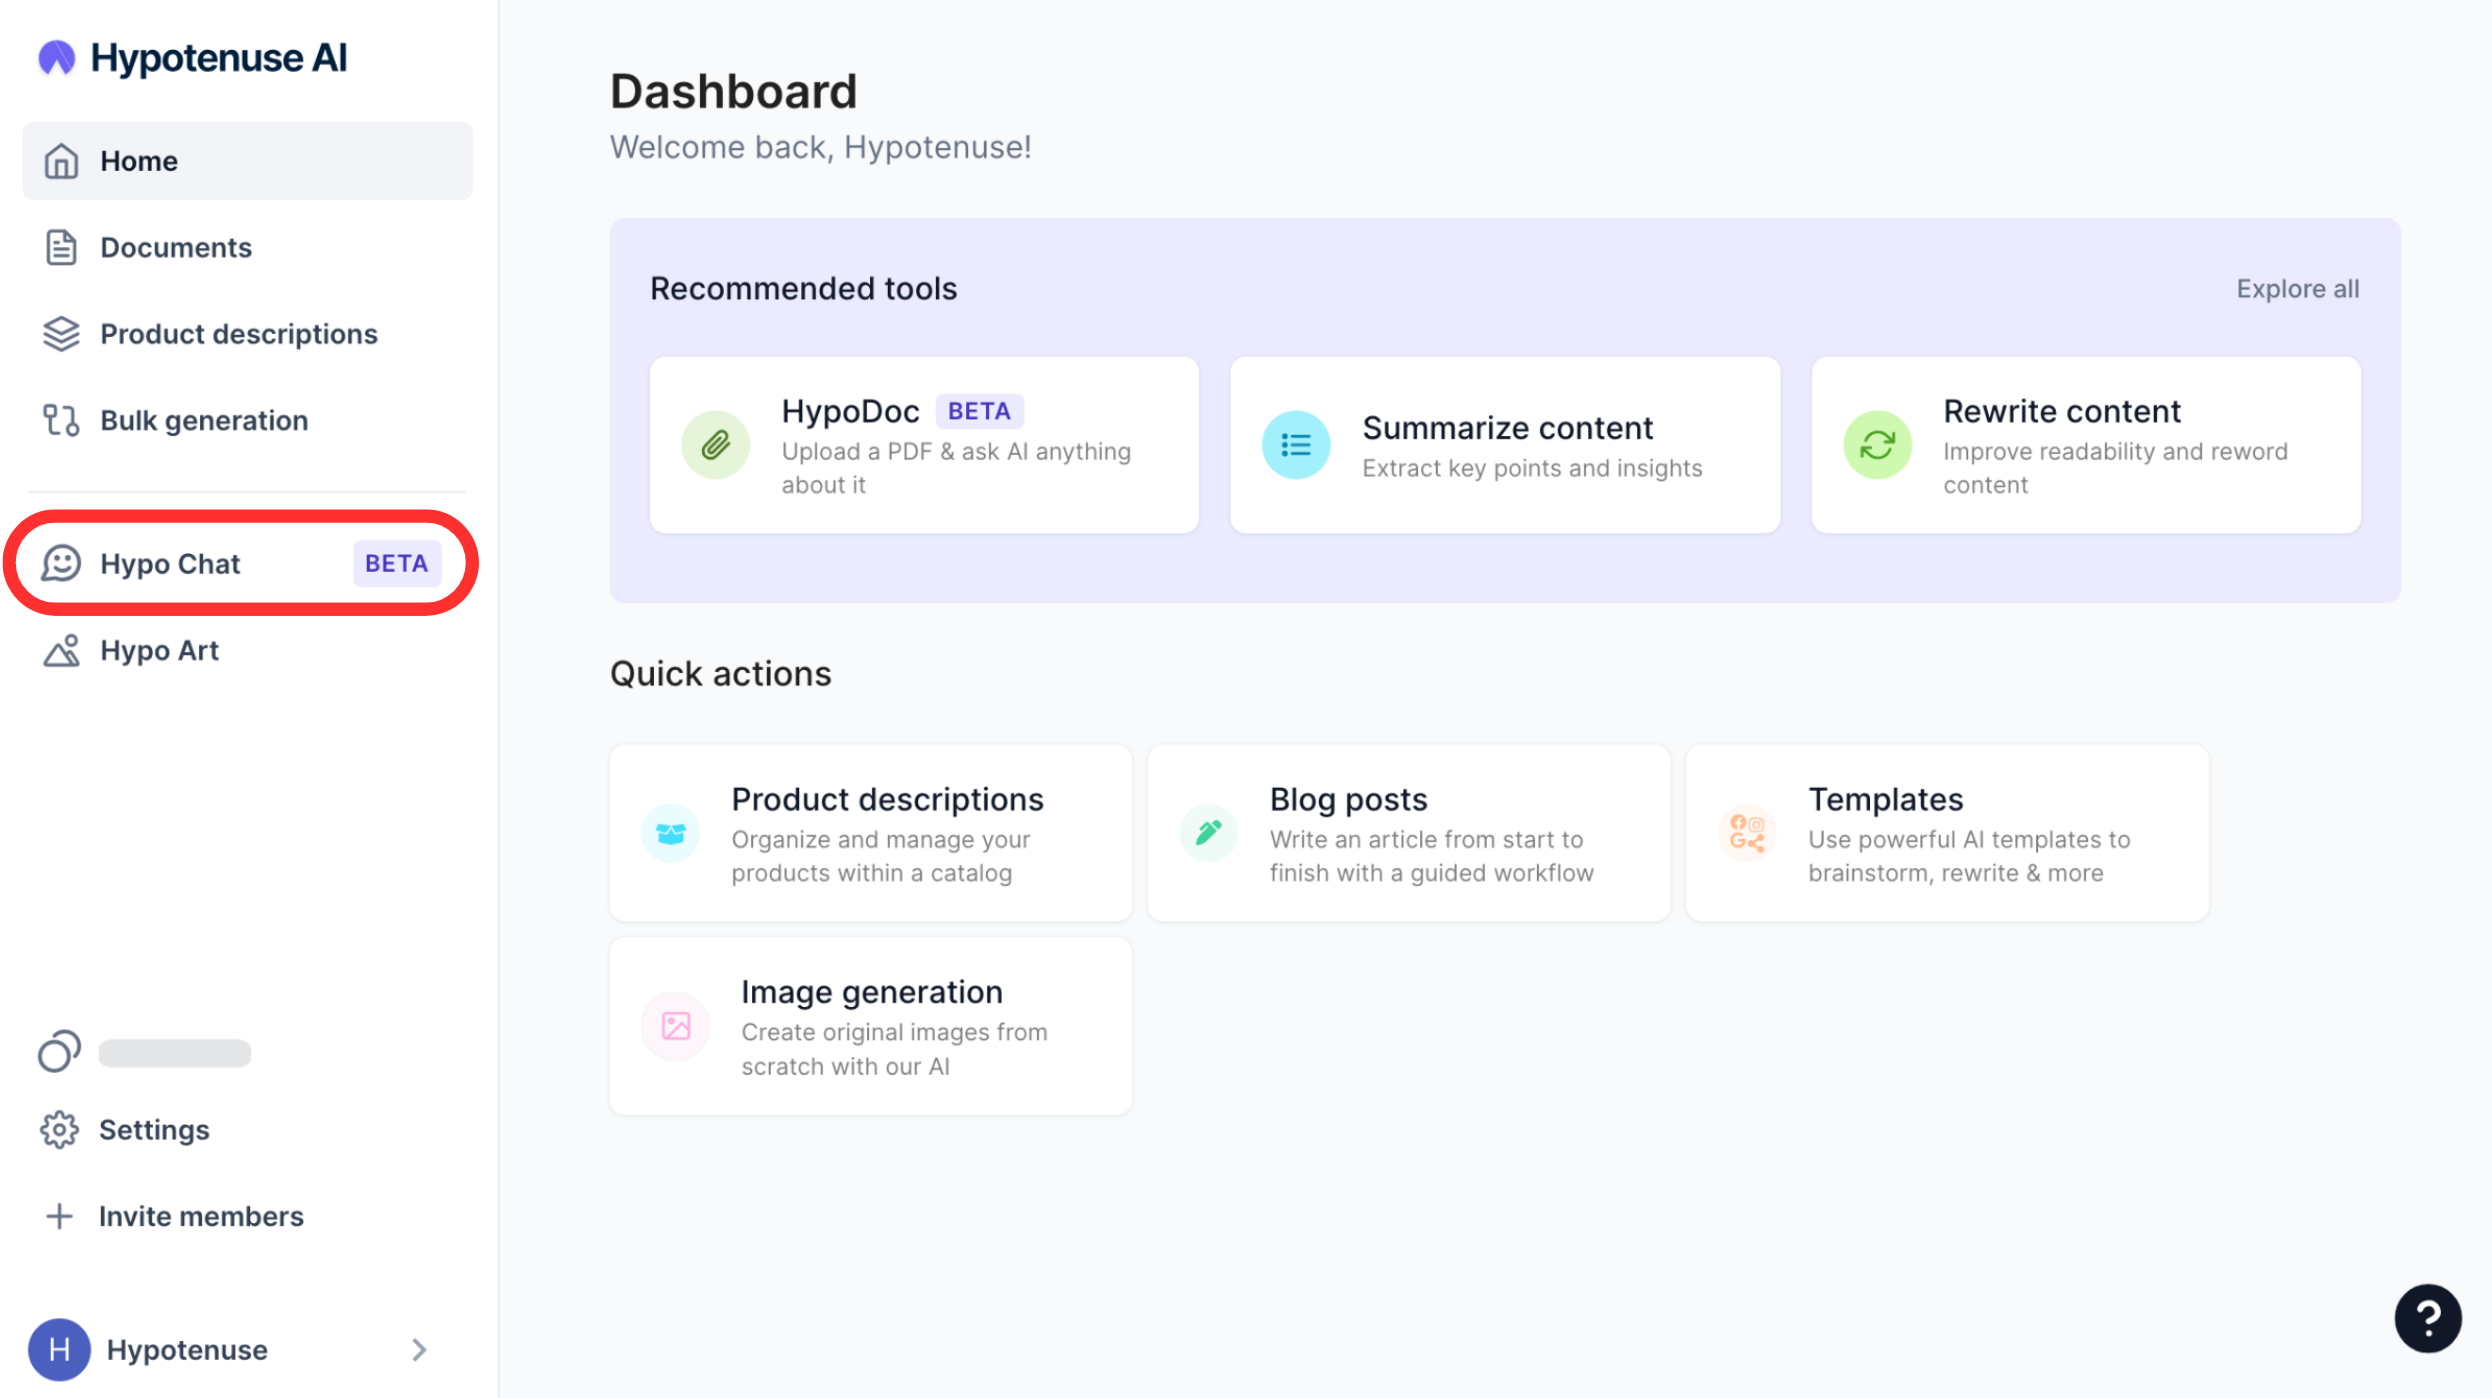Open Hypo Chat from the sidebar

(170, 564)
